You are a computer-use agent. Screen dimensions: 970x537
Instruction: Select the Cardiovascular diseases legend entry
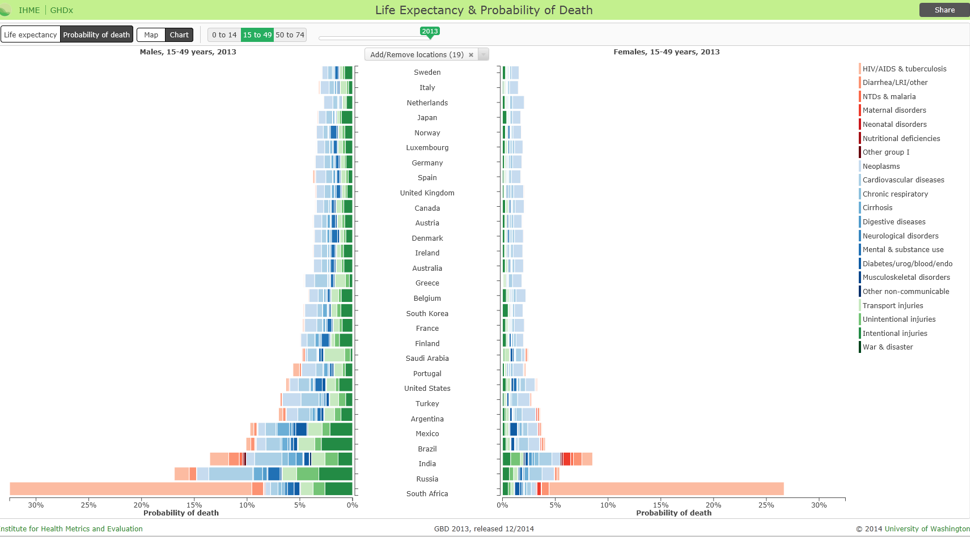pyautogui.click(x=903, y=180)
